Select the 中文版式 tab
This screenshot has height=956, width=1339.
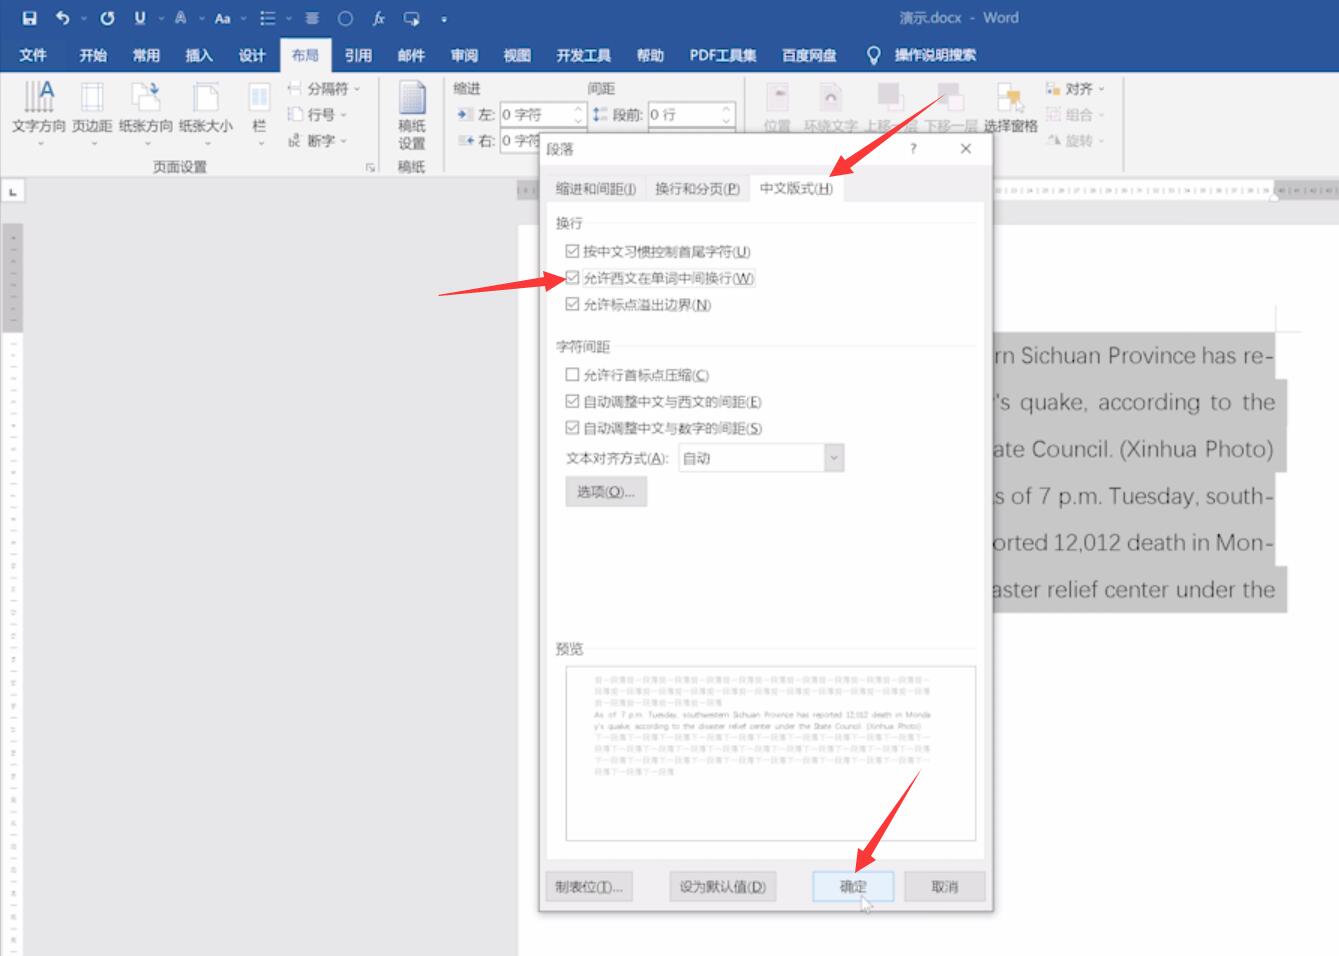796,188
